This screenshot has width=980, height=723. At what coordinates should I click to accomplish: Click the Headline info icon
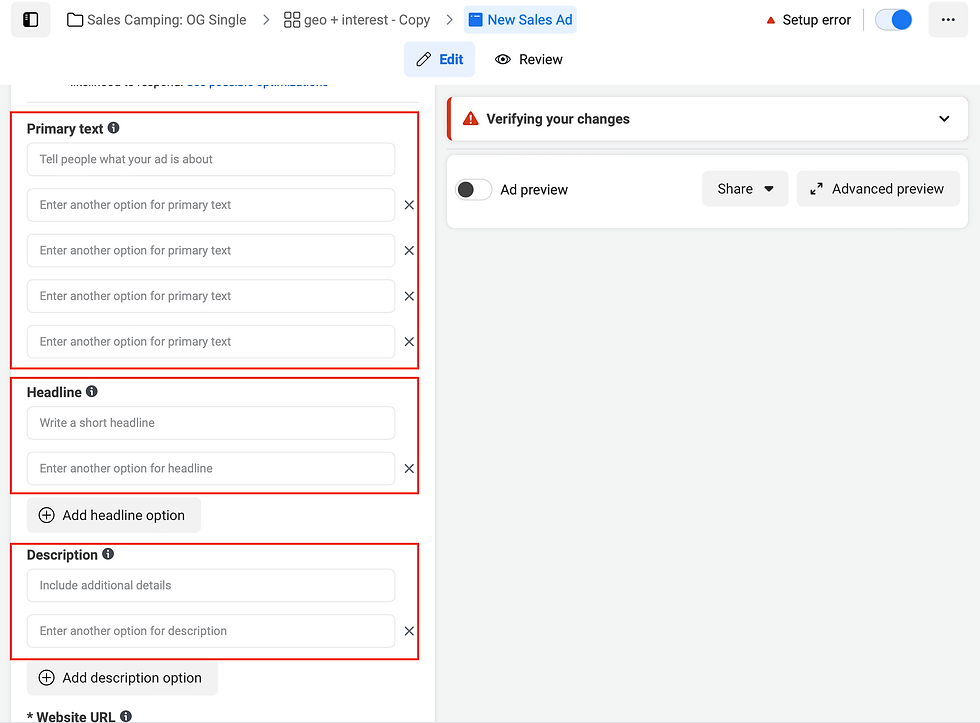coord(92,392)
